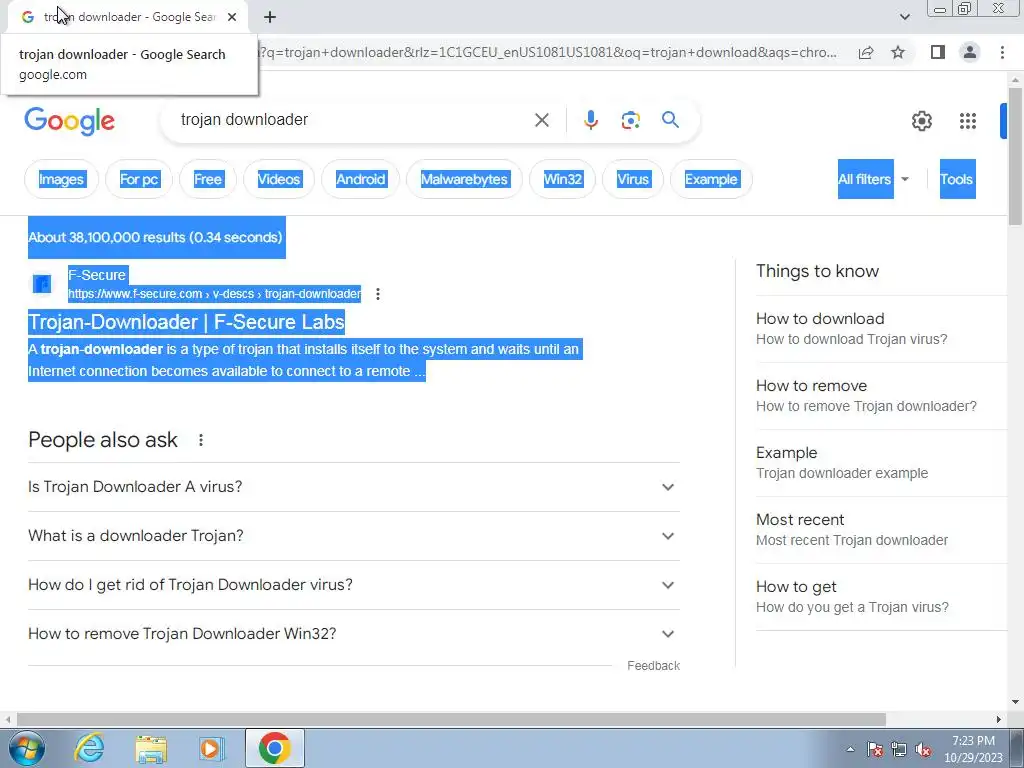Expand 'How do I get rid of Trojan Downloader virus?'
Viewport: 1024px width, 768px height.
coord(353,585)
